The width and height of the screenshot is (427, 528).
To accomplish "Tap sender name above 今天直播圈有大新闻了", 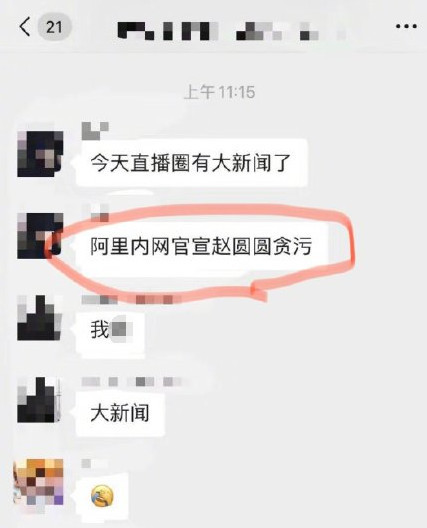I will pos(95,131).
